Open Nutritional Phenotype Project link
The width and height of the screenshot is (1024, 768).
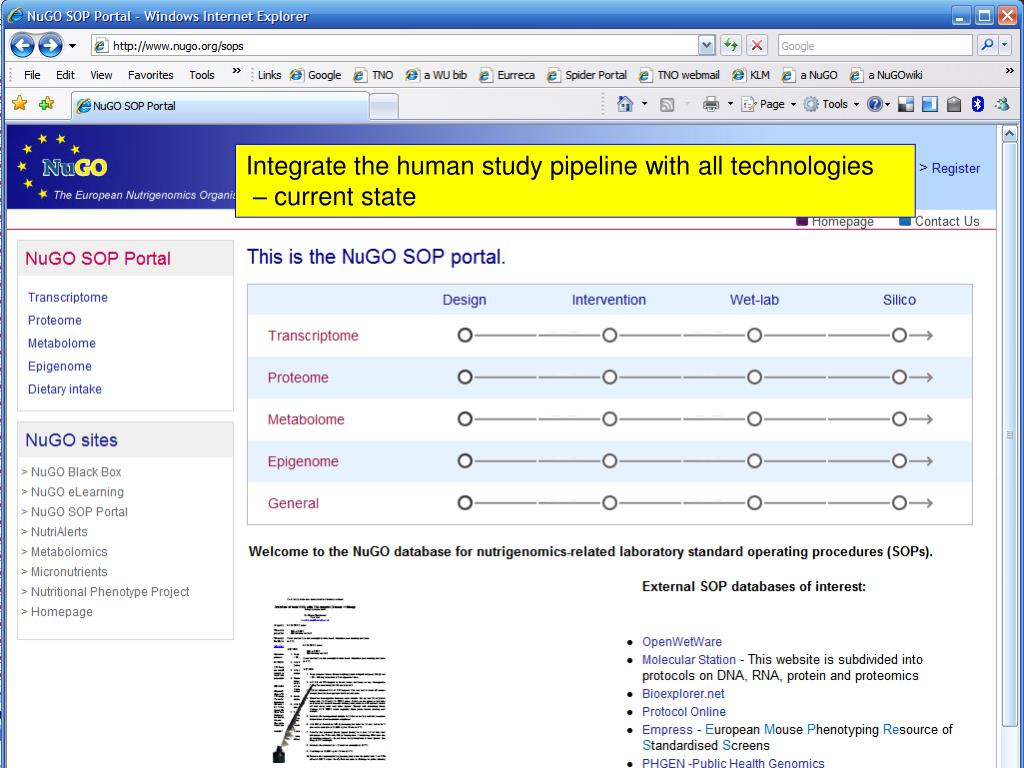point(110,592)
